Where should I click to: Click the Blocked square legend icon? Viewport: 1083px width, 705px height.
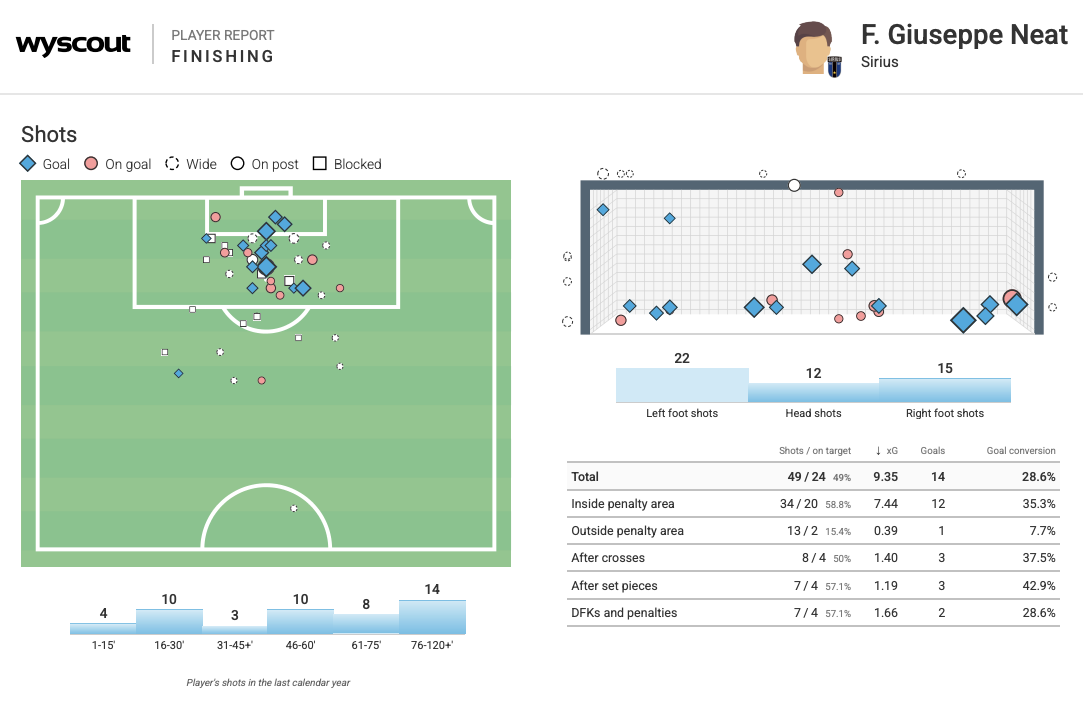pos(320,164)
